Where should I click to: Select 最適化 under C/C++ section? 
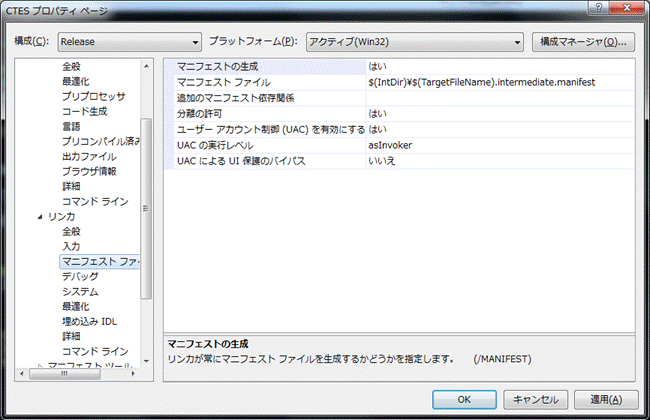(75, 81)
